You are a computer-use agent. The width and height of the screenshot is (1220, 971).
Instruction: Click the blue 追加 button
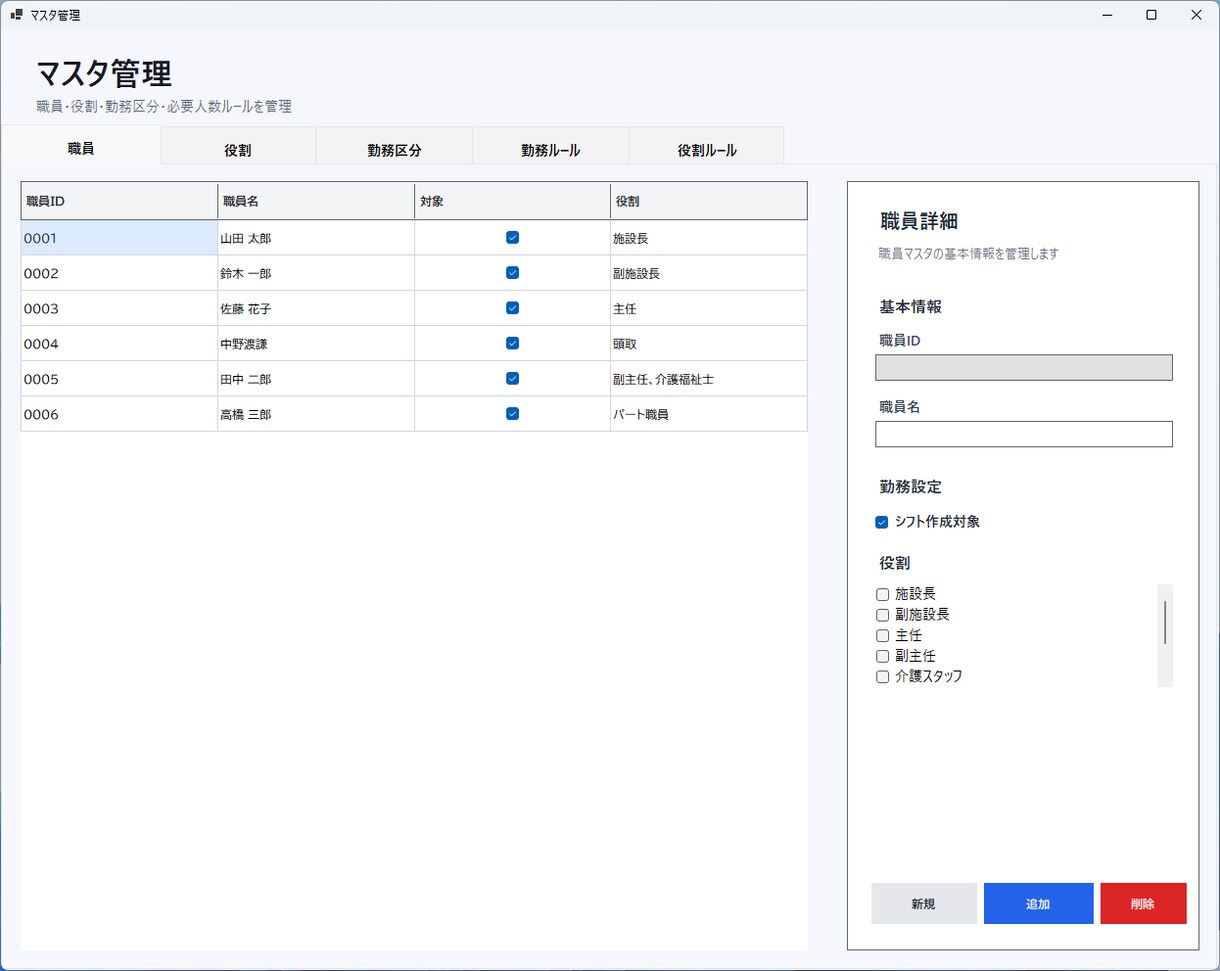[1038, 903]
